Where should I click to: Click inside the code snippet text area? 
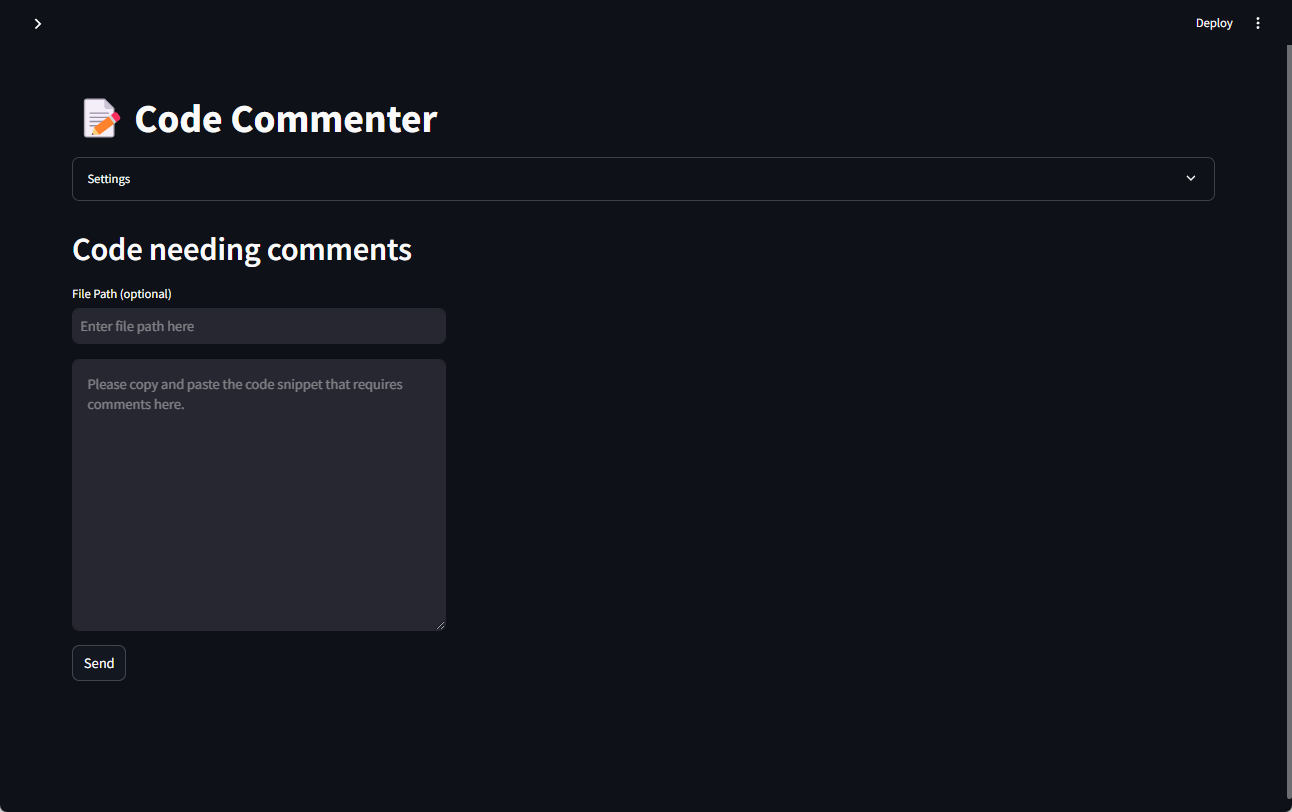click(x=258, y=480)
